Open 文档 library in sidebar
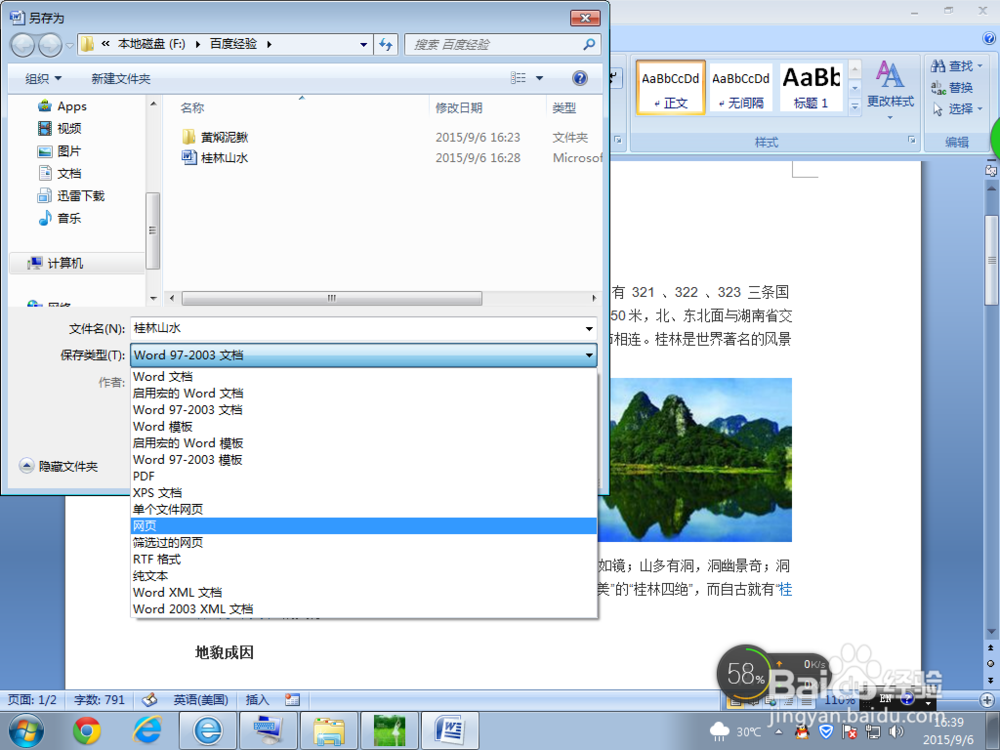The height and width of the screenshot is (750, 1000). [60, 173]
